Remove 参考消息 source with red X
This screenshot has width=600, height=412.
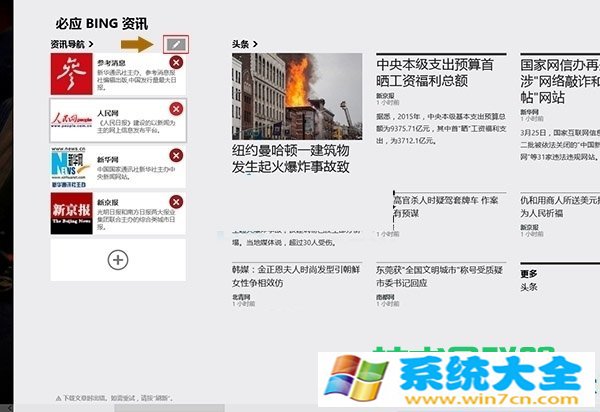[x=176, y=62]
